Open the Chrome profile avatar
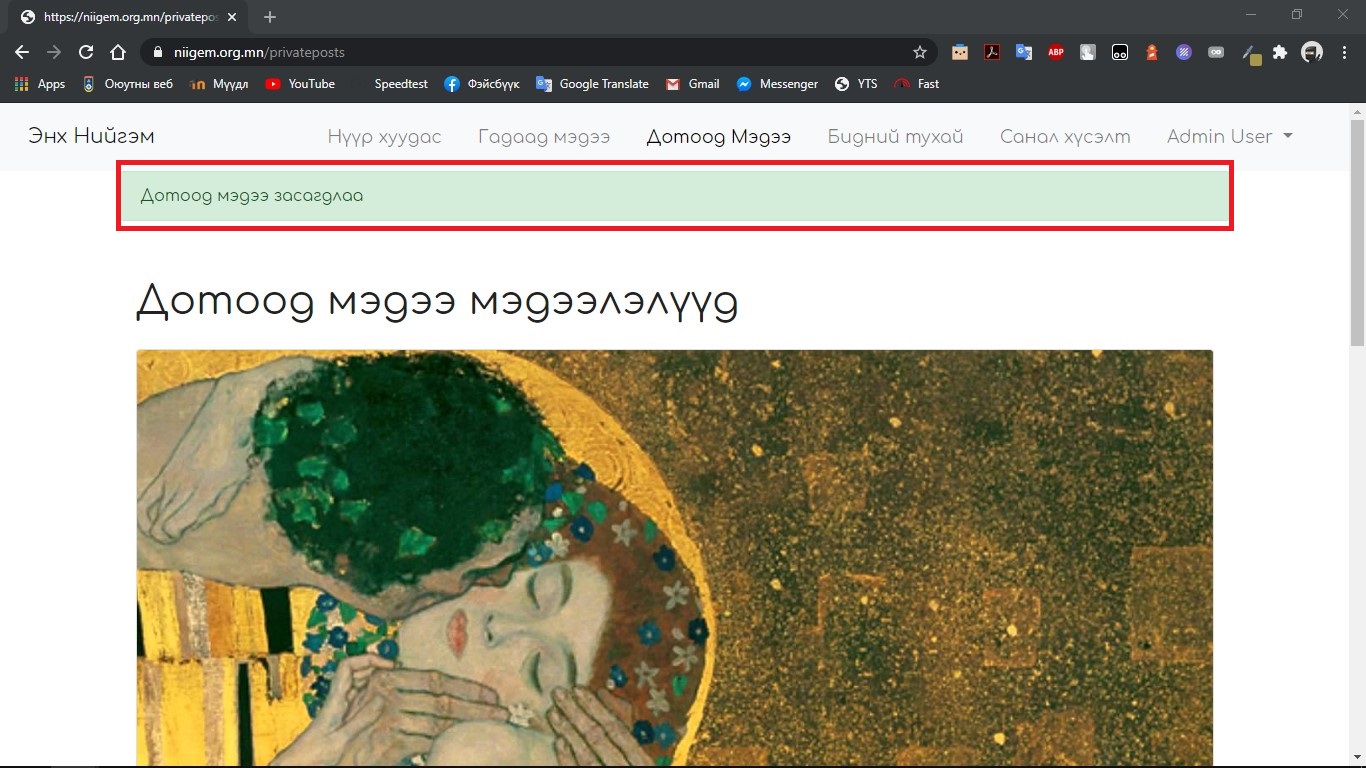This screenshot has height=768, width=1366. coord(1311,52)
